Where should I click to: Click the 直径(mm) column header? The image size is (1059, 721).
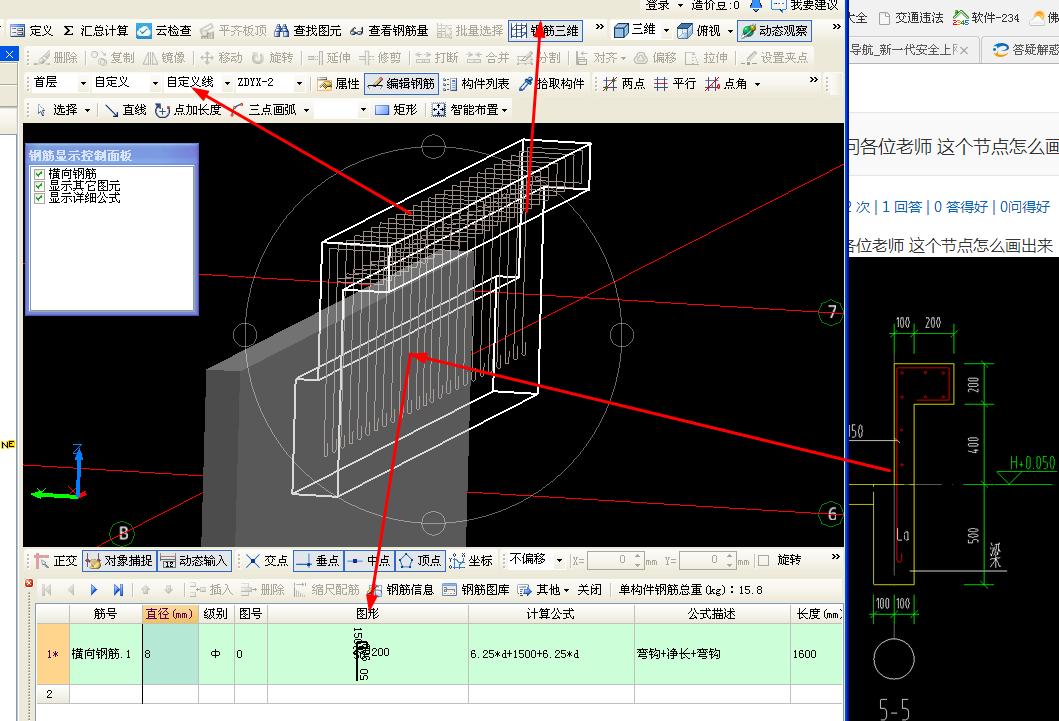click(x=170, y=614)
